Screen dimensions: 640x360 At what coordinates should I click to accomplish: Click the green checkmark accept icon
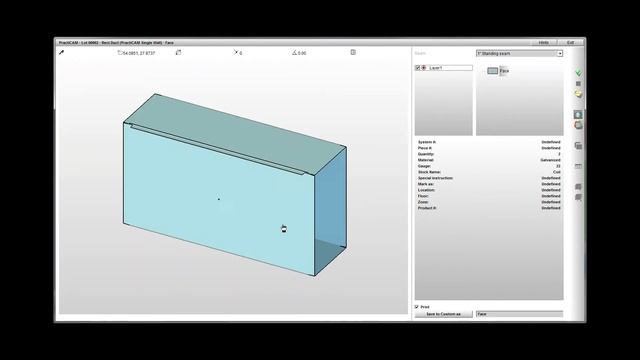[x=578, y=73]
